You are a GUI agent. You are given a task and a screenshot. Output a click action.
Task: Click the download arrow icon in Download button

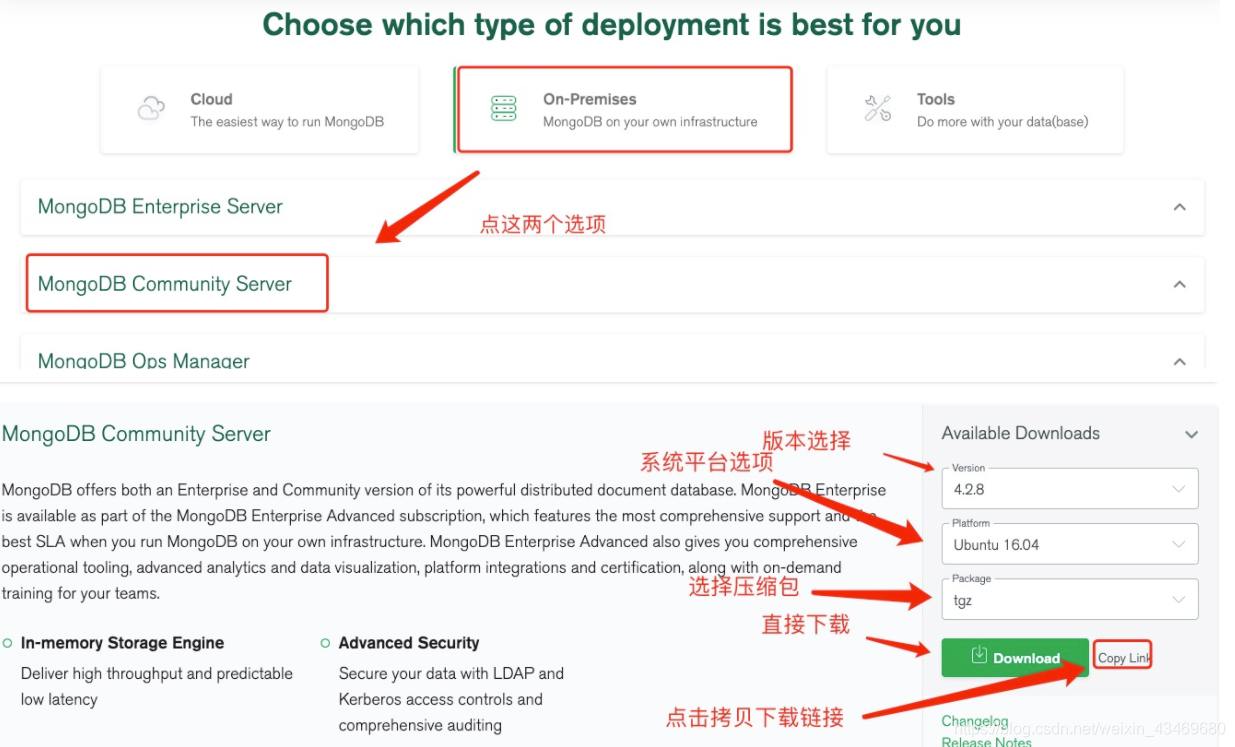coord(980,656)
